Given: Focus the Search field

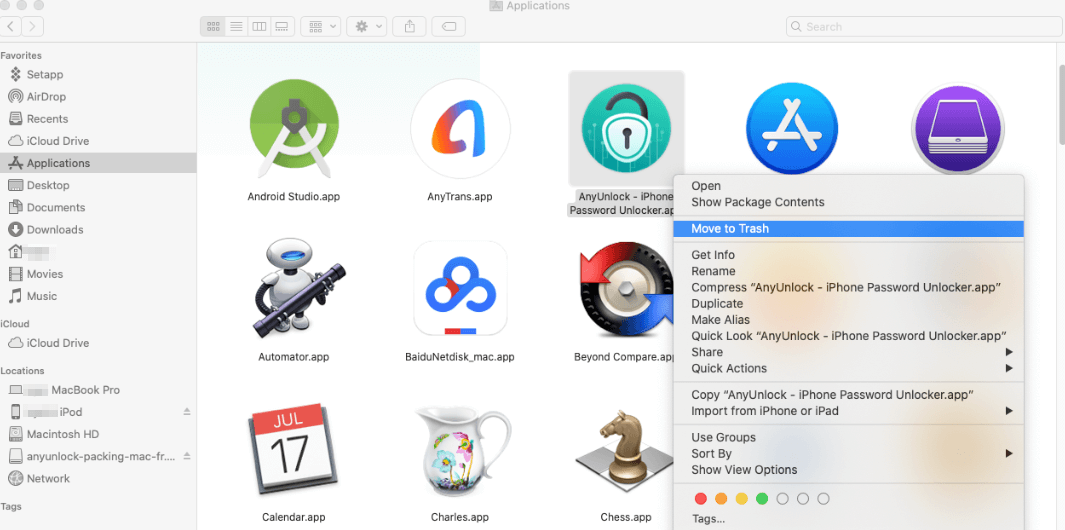Looking at the screenshot, I should pos(924,26).
